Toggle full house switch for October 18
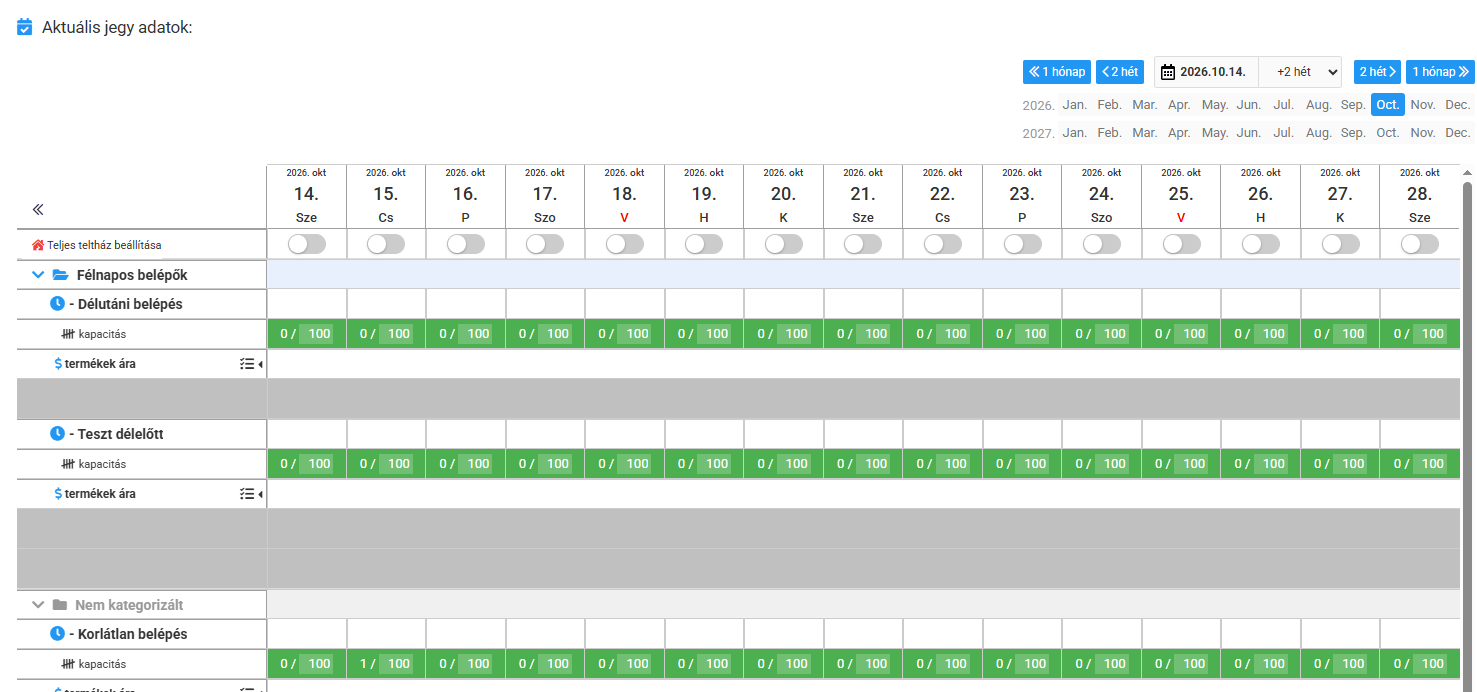Image resolution: width=1477 pixels, height=692 pixels. tap(624, 244)
